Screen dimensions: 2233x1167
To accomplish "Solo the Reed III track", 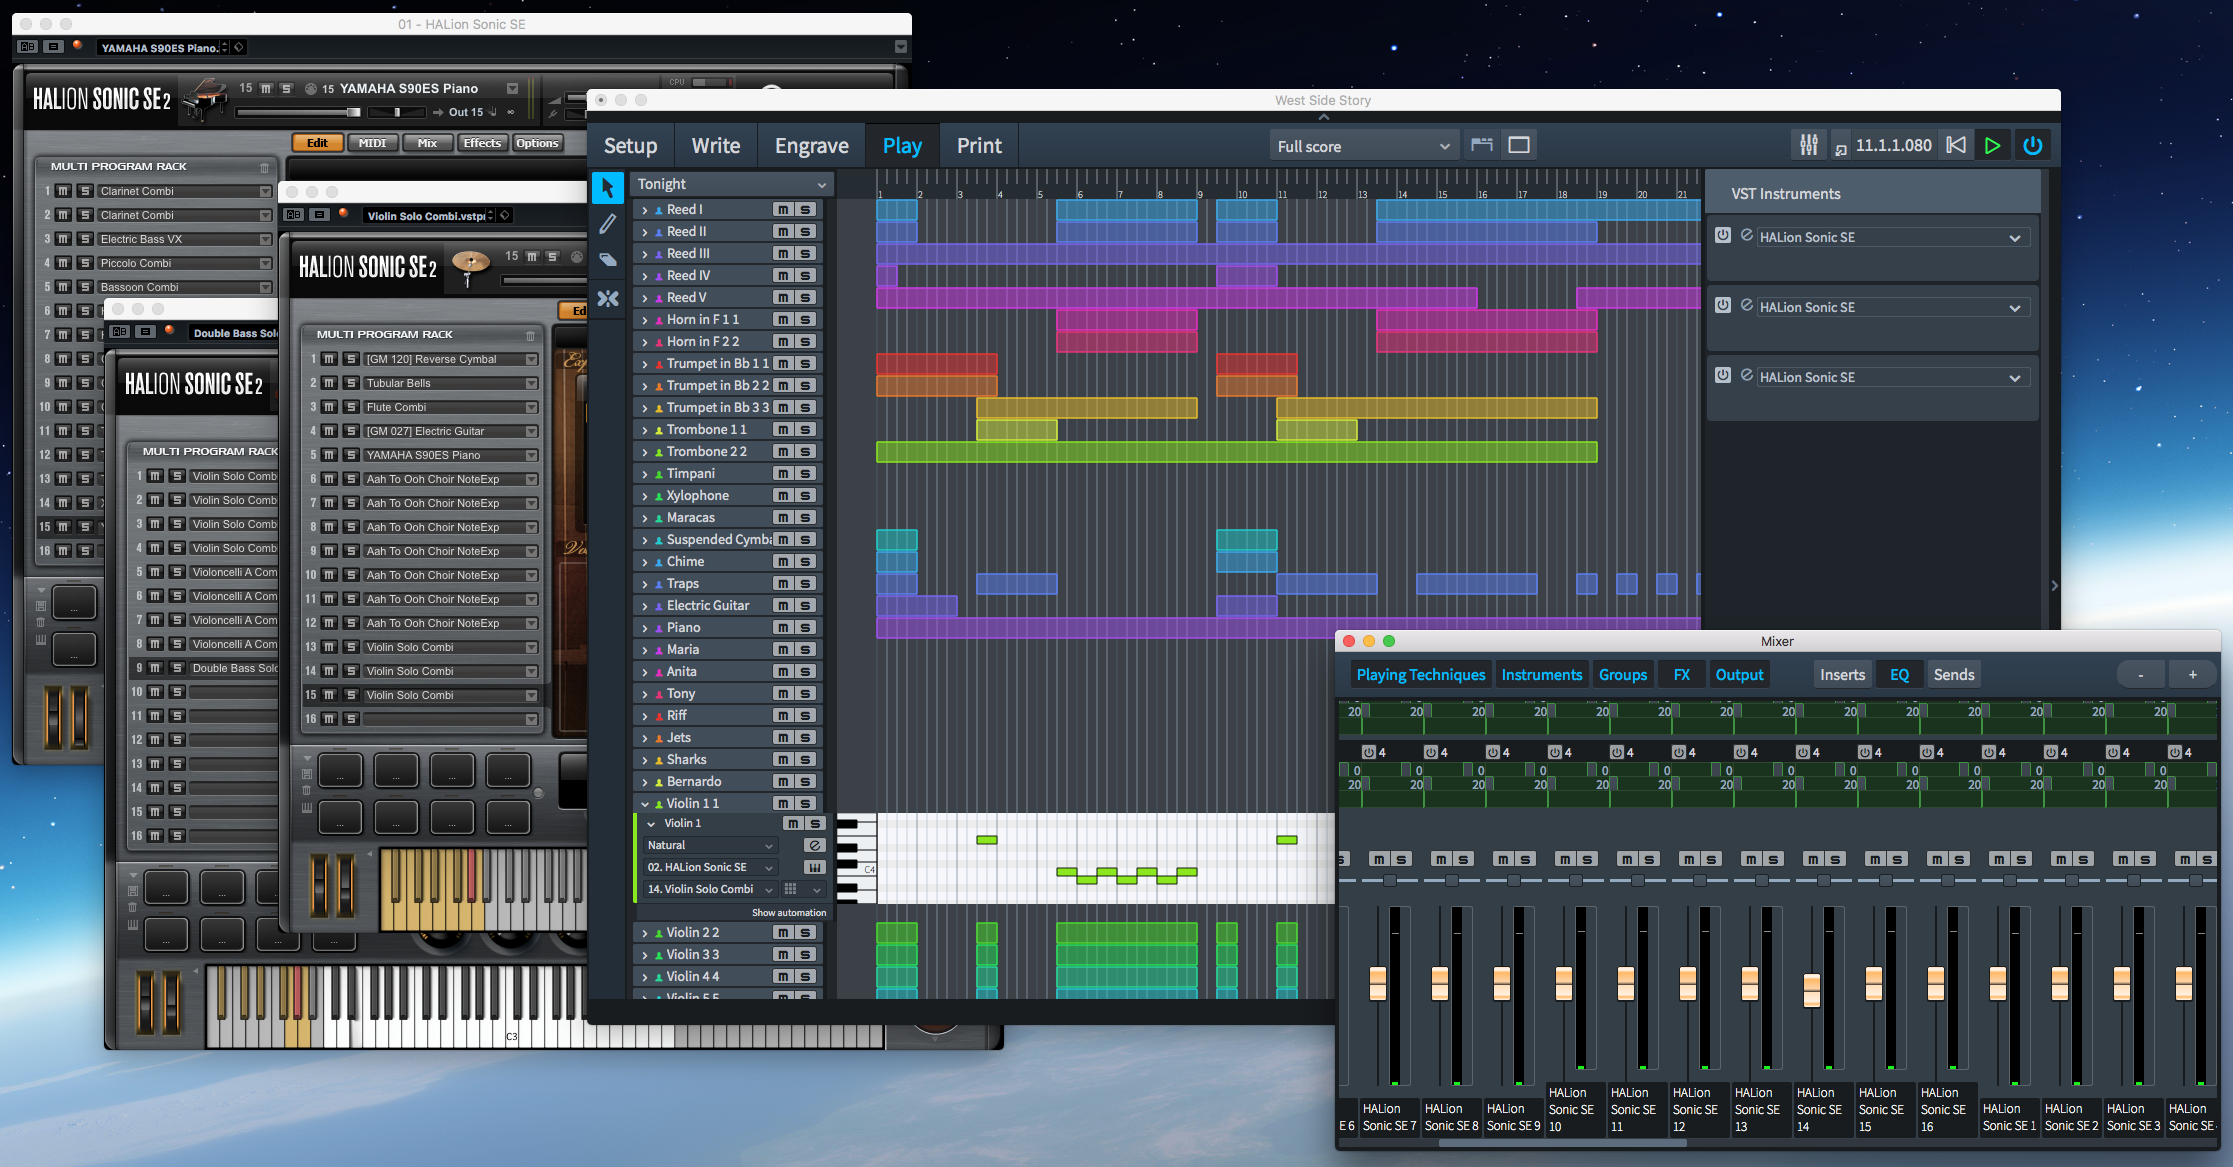I will click(806, 253).
